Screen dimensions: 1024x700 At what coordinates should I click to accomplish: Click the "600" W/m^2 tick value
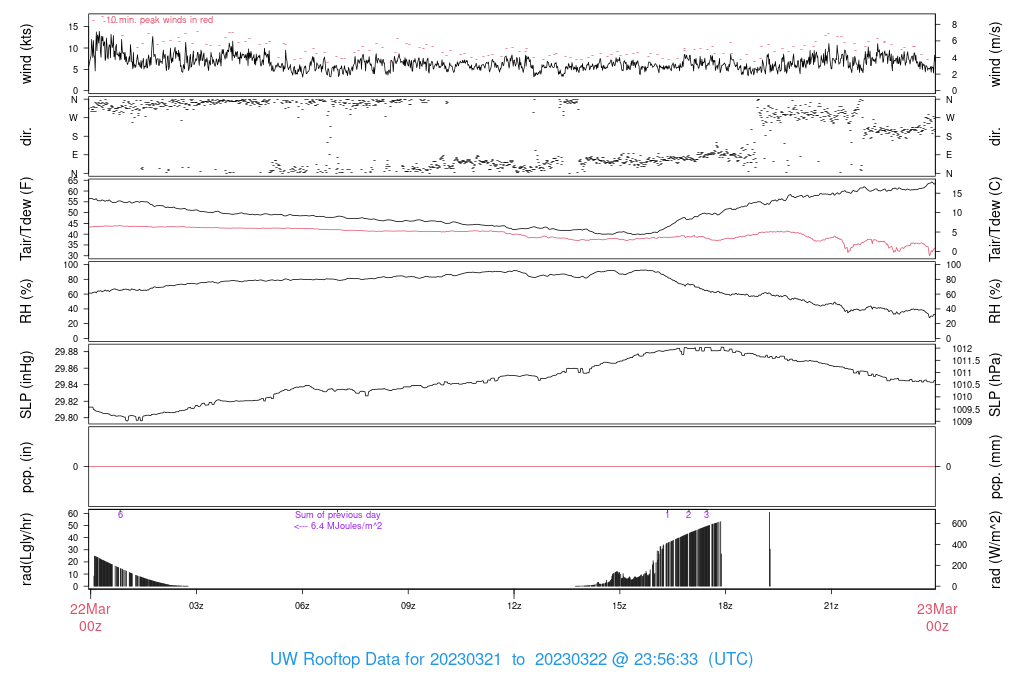pos(959,524)
